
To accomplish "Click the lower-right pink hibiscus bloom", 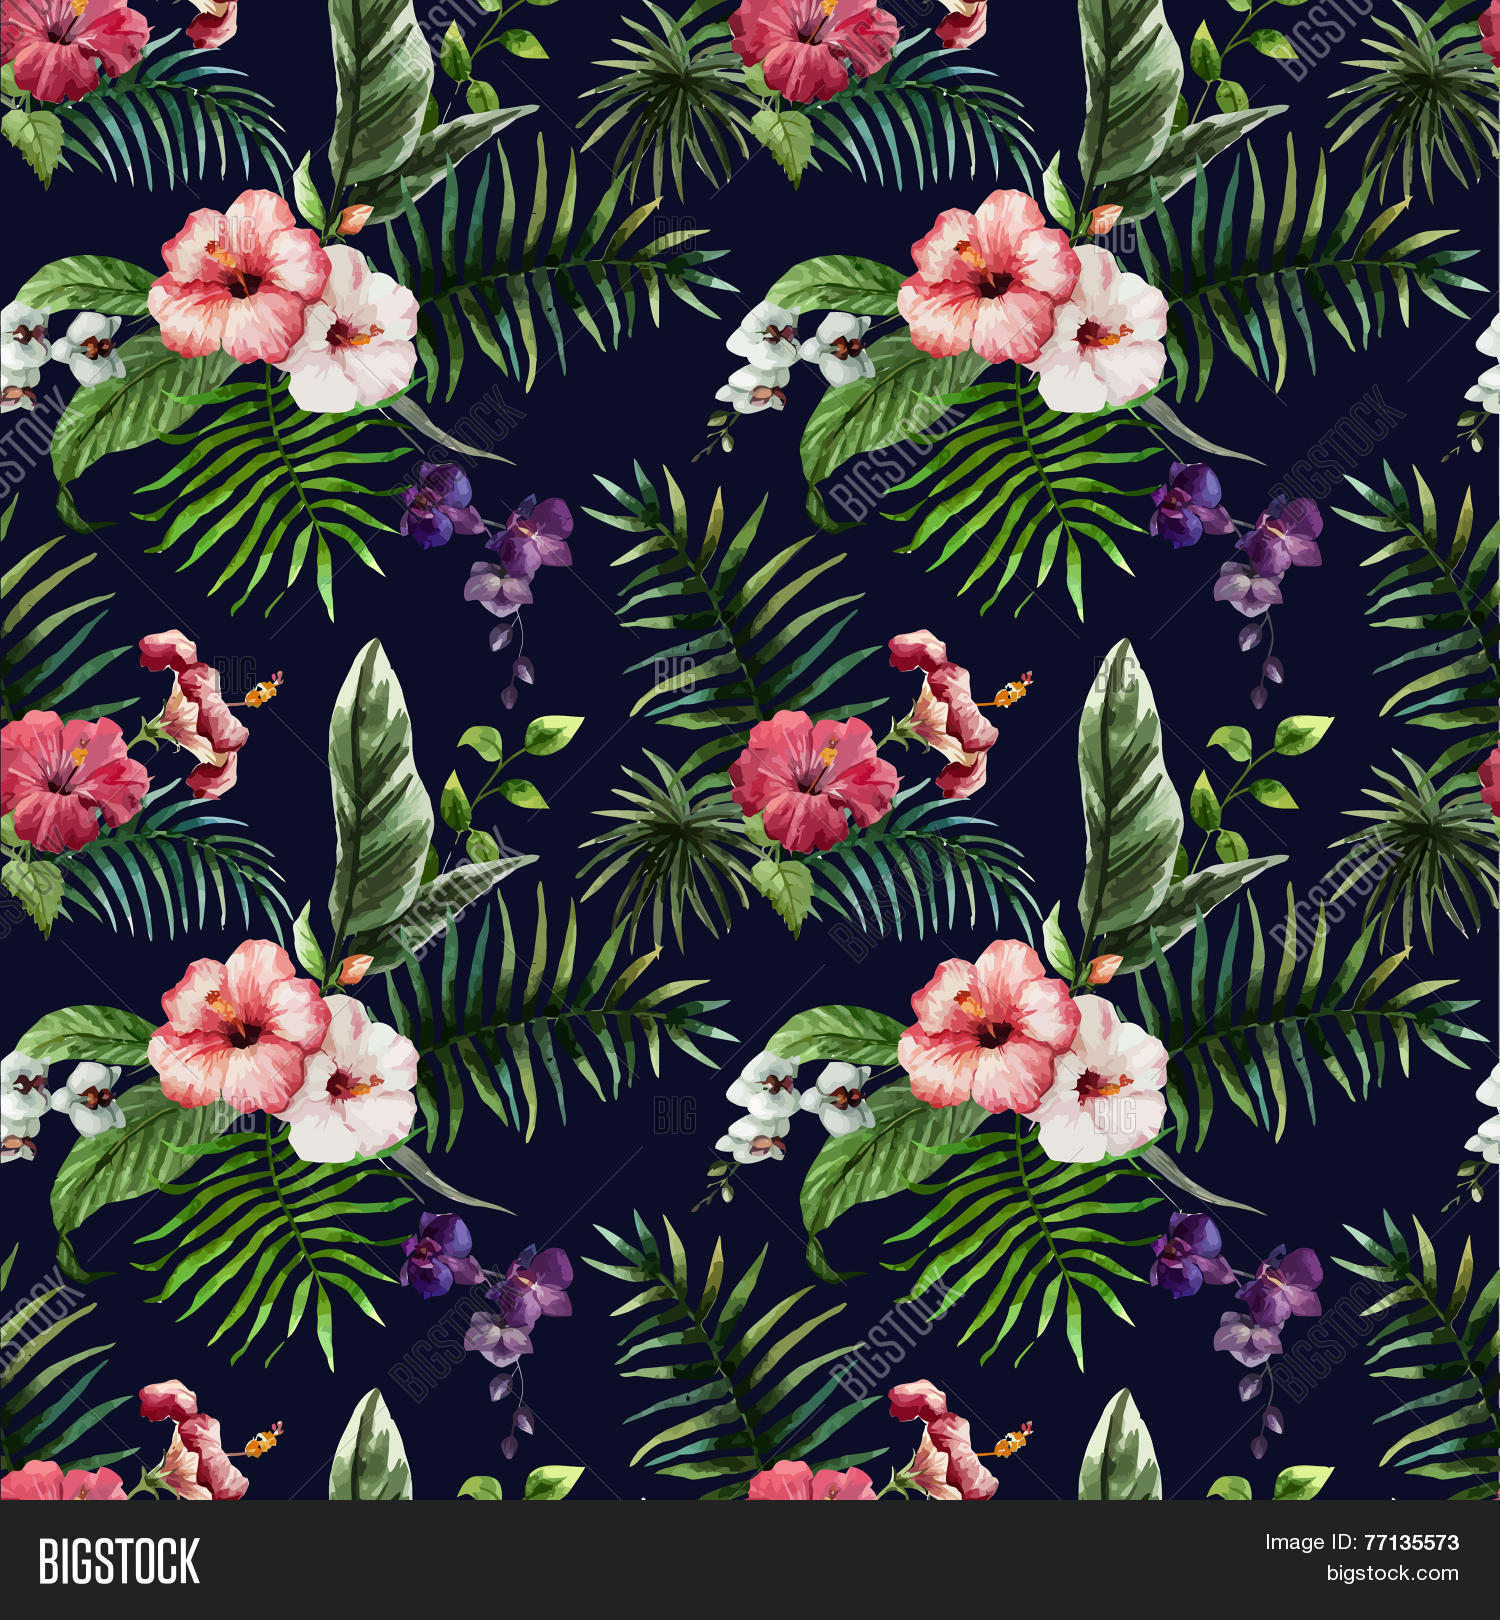I will [x=988, y=1025].
